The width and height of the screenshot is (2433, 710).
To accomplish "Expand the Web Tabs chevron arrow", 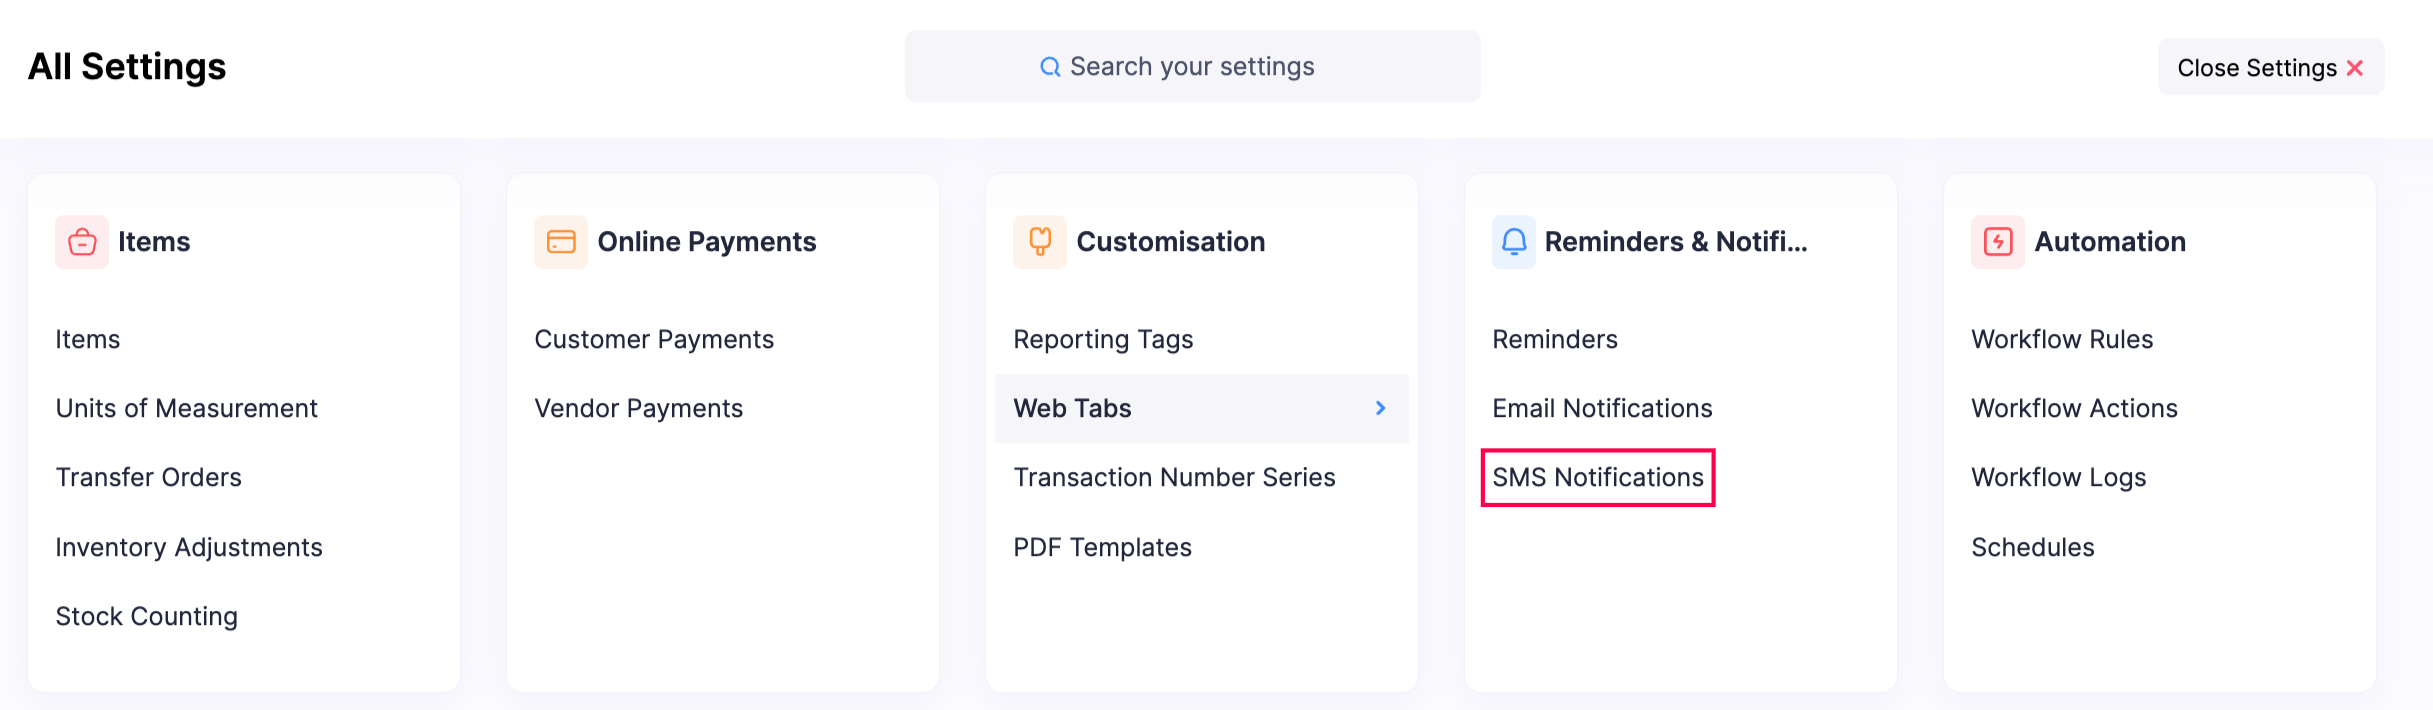I will tap(1380, 408).
